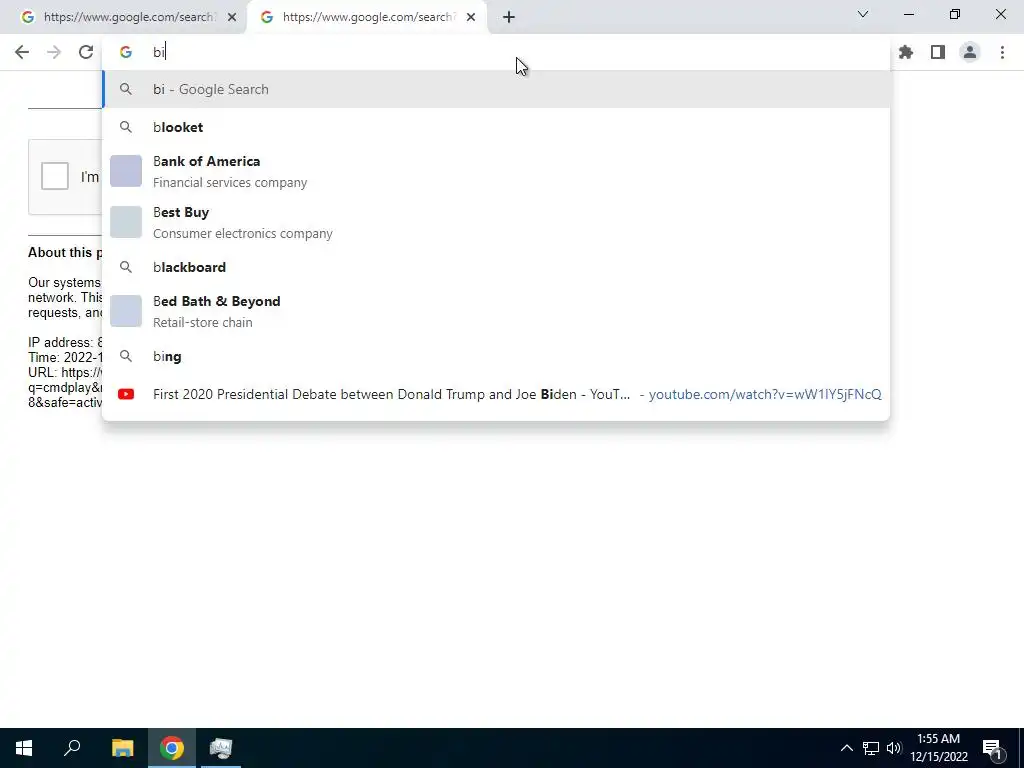The height and width of the screenshot is (768, 1024).
Task: Open the notification center icon
Action: coord(992,749)
